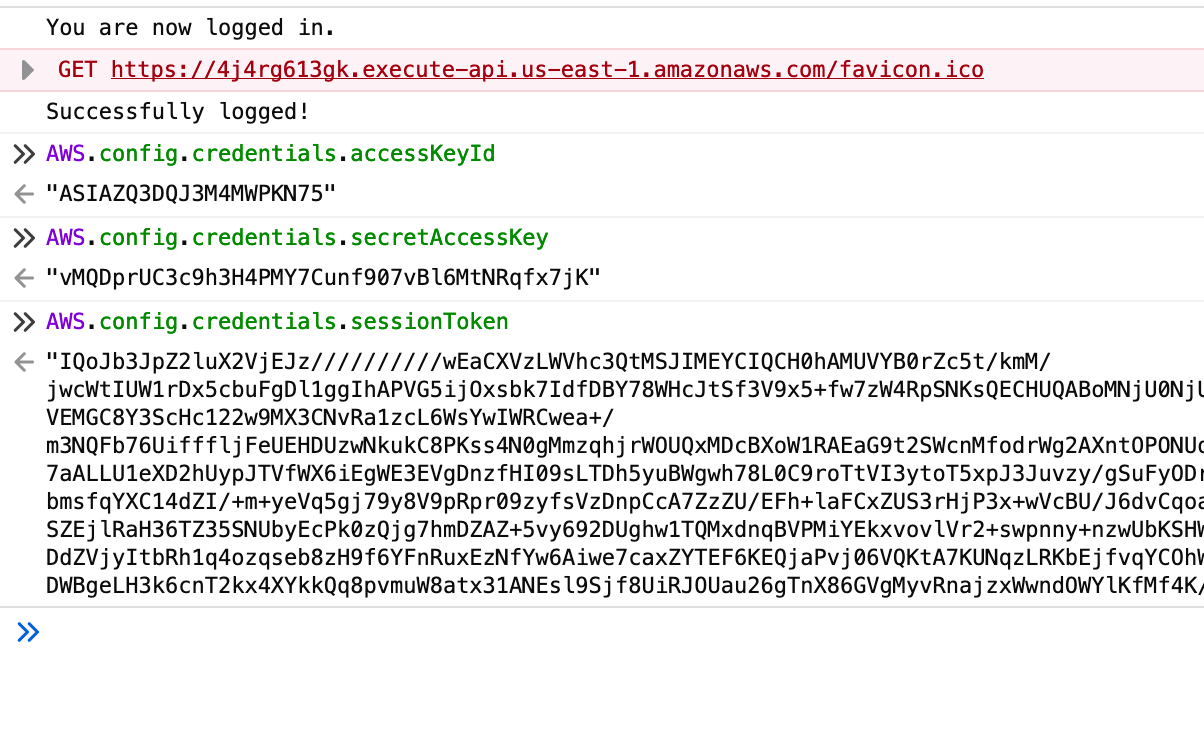
Task: Open the favicon.ico request URL link
Action: click(x=547, y=70)
